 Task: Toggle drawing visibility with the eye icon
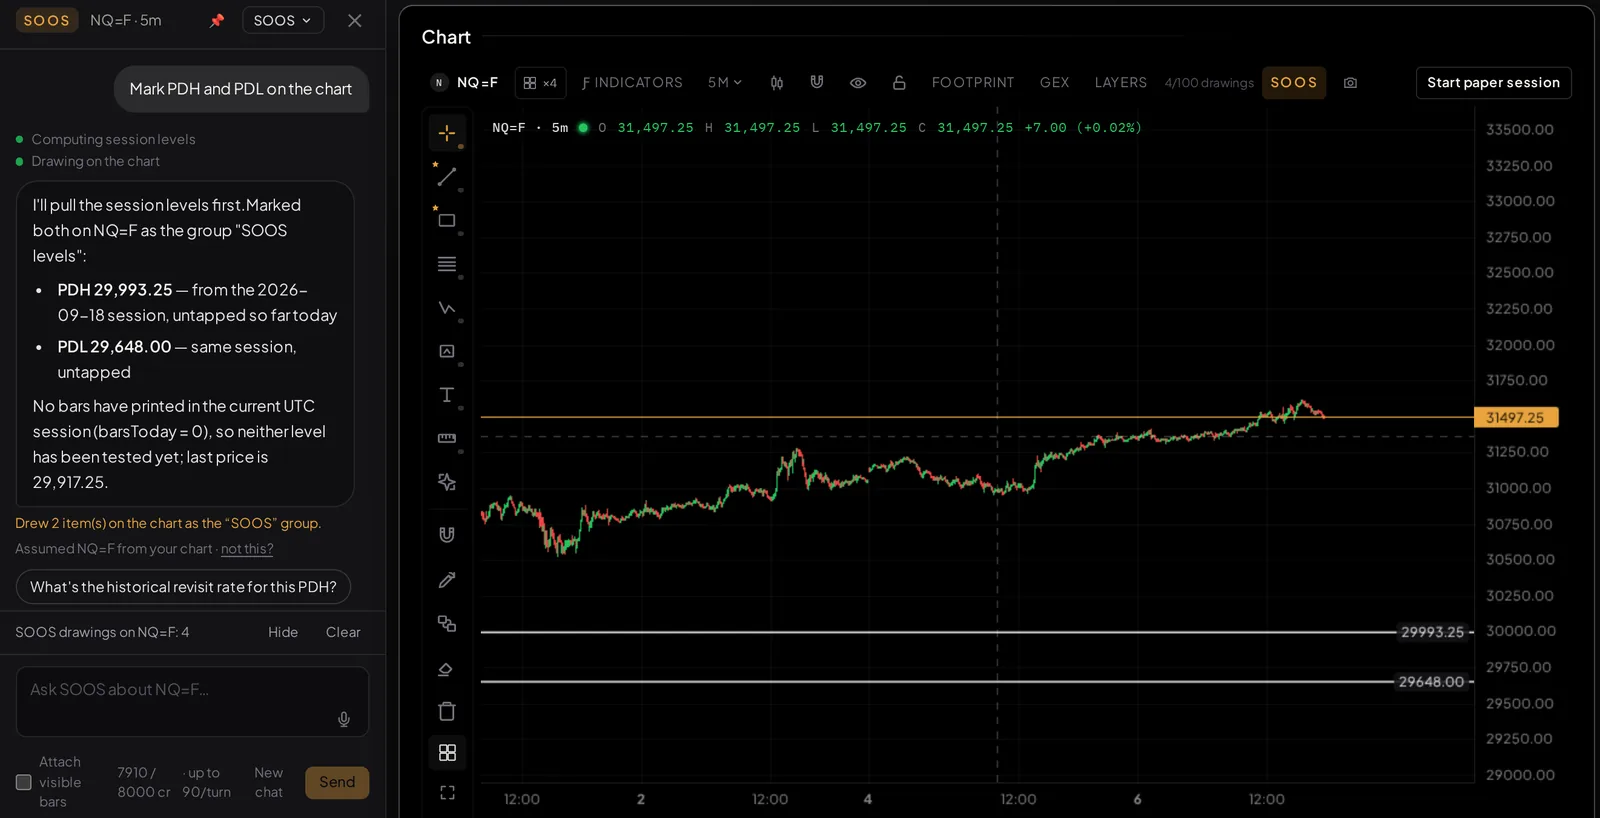858,83
